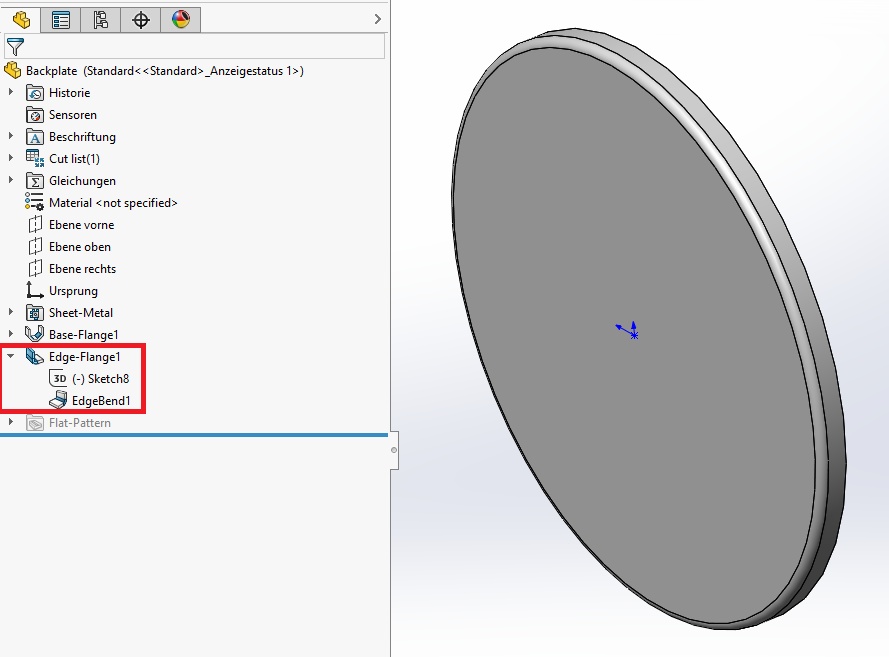Select the Ebene rechts plane

pos(82,269)
